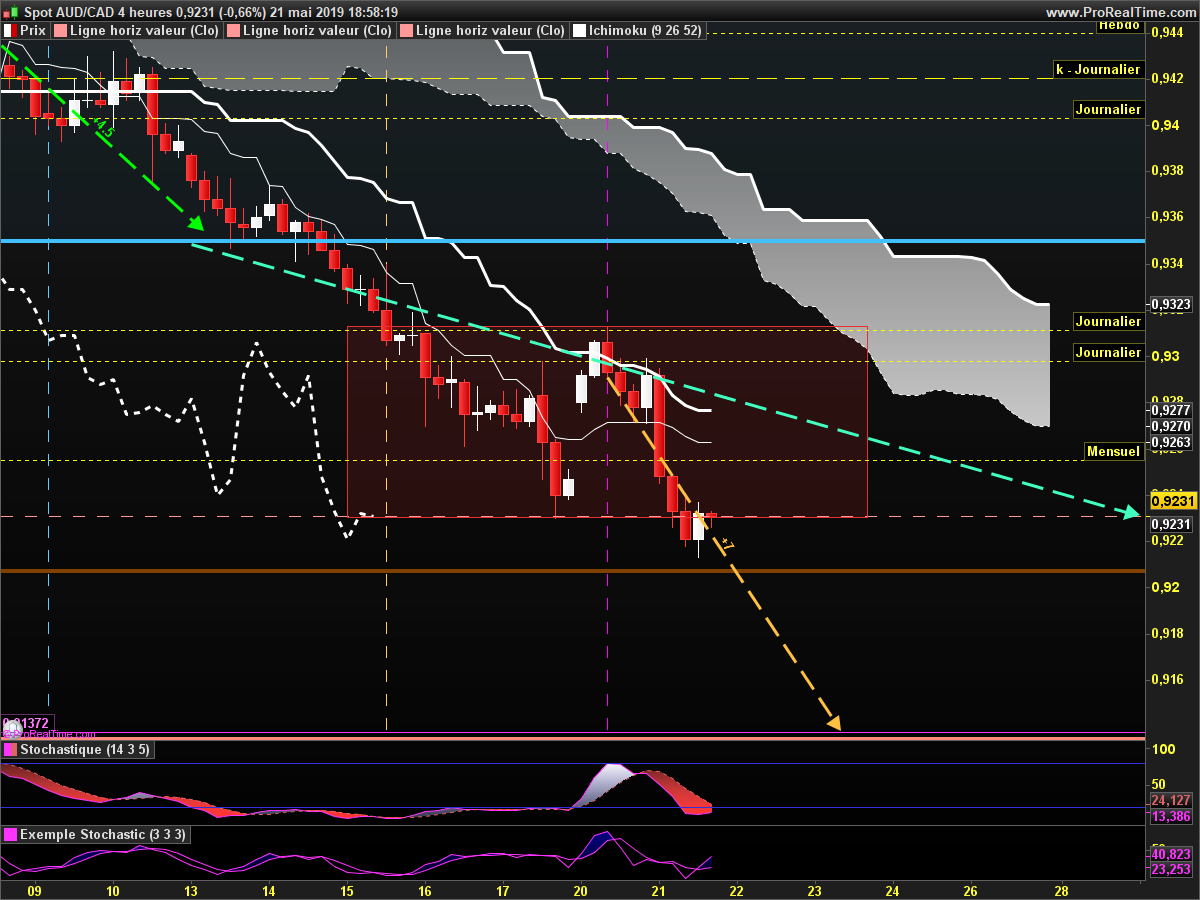
Task: Click the magenta Exemple Stochastic color swatch
Action: click(x=10, y=834)
